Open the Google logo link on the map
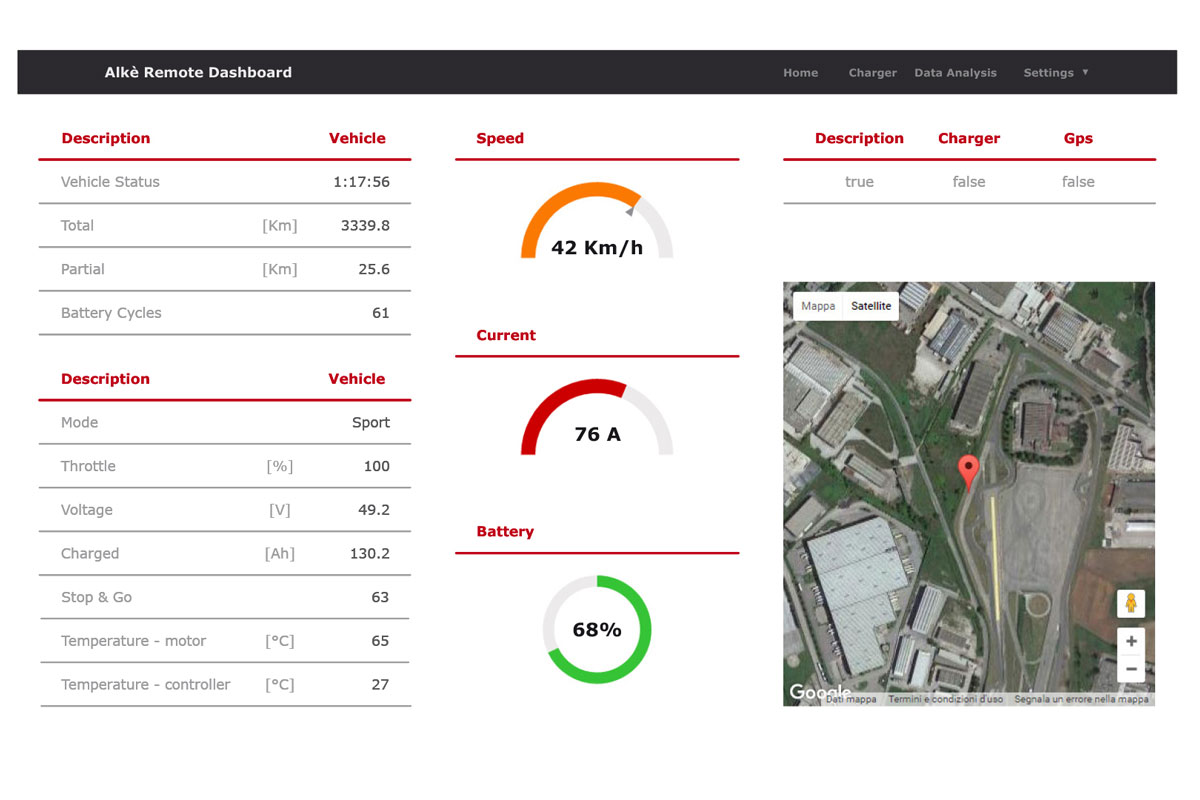Image resolution: width=1200 pixels, height=800 pixels. click(819, 692)
